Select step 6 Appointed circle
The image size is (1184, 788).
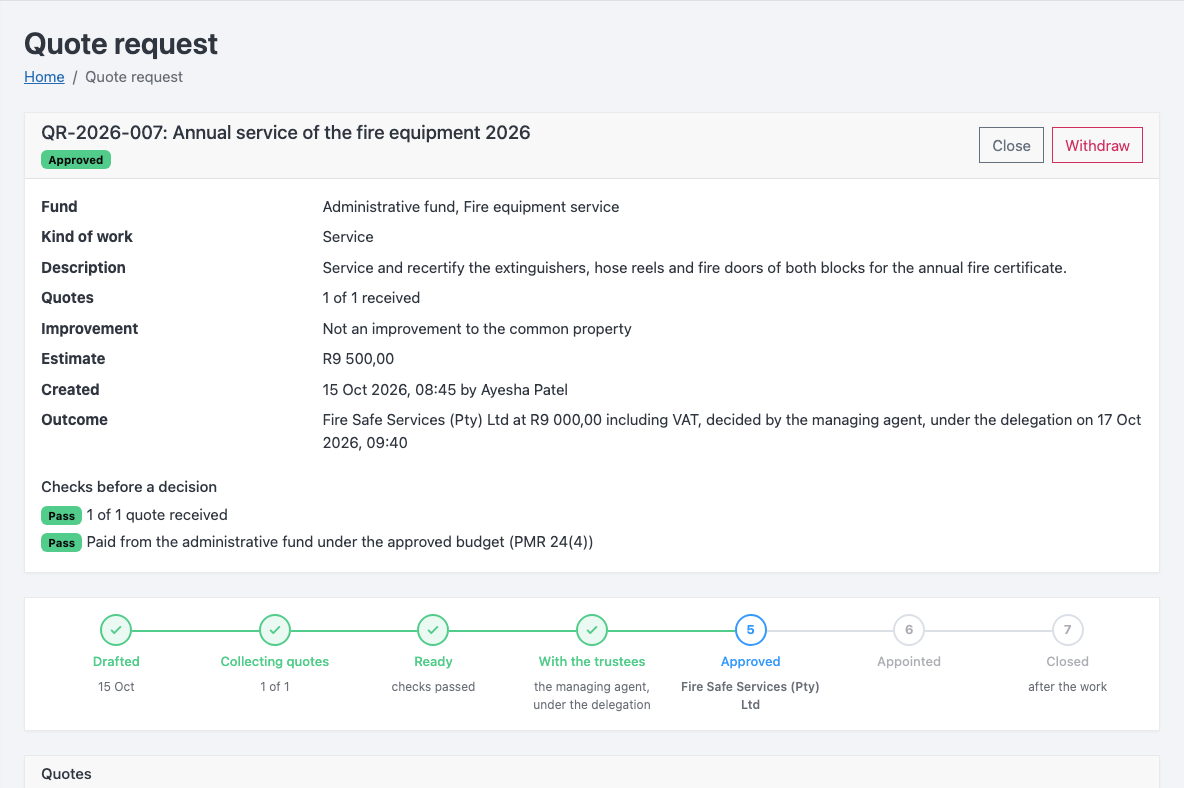pyautogui.click(x=909, y=629)
